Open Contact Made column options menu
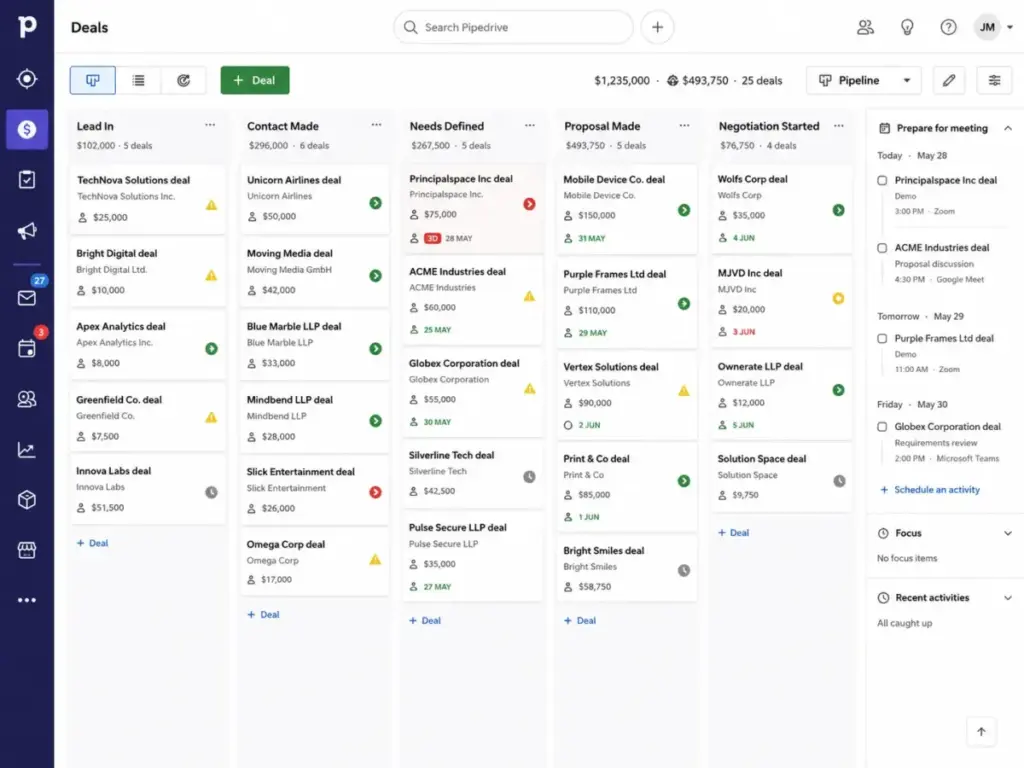This screenshot has height=768, width=1024. 376,125
